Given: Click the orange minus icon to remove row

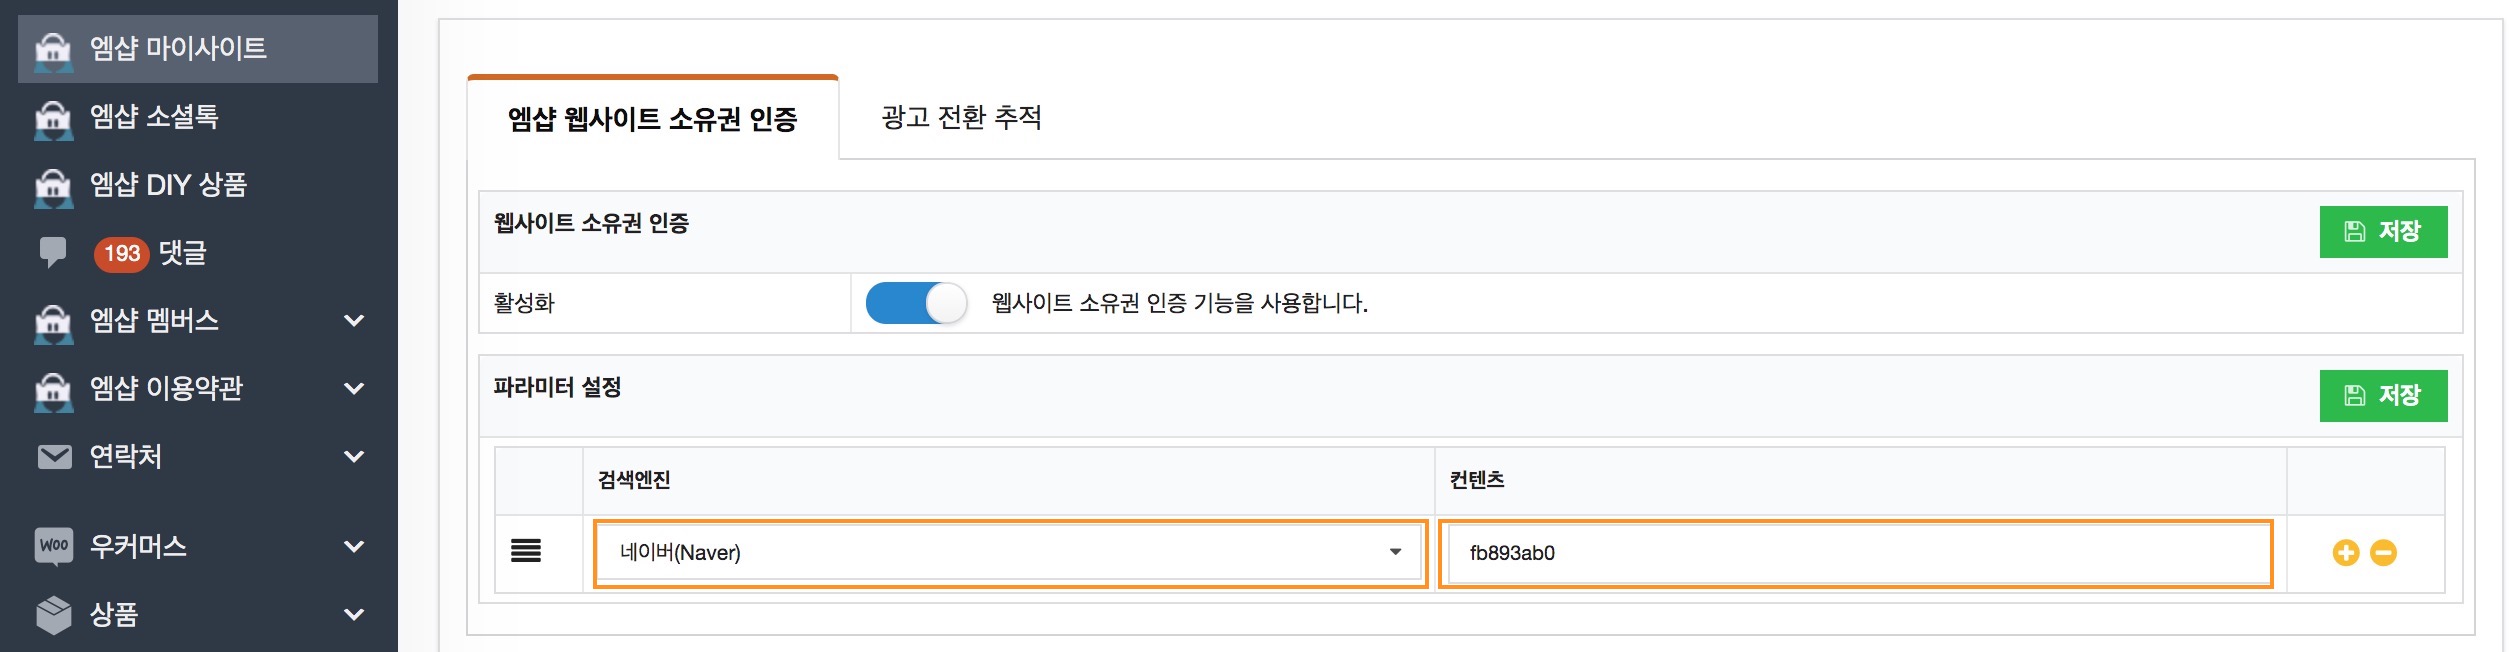Looking at the screenshot, I should tap(2383, 553).
